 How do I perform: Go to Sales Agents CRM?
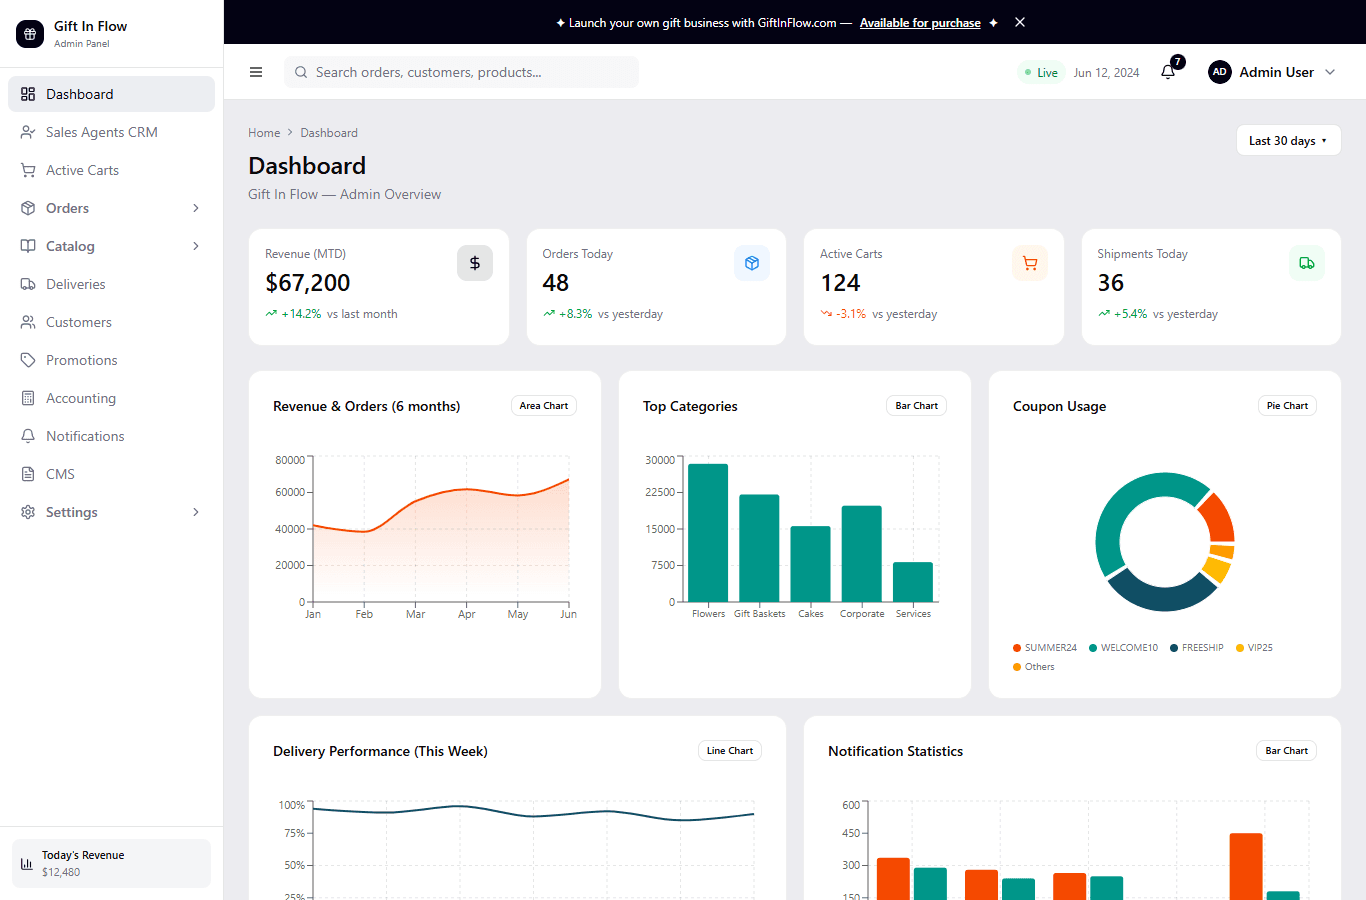click(111, 132)
